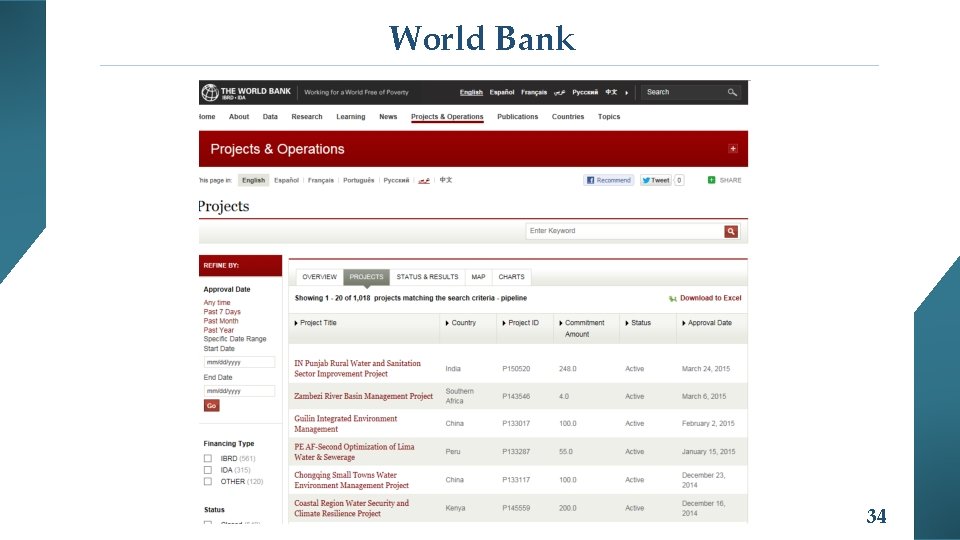Switch to the Charts tab
Screen dimensions: 960x540
point(511,277)
